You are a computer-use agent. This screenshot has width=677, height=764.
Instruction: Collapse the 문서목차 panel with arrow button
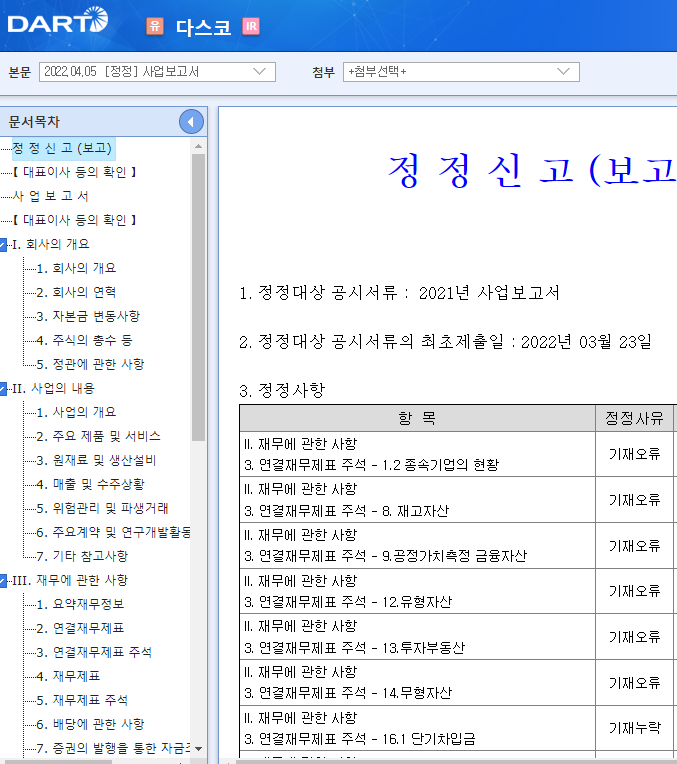(191, 122)
